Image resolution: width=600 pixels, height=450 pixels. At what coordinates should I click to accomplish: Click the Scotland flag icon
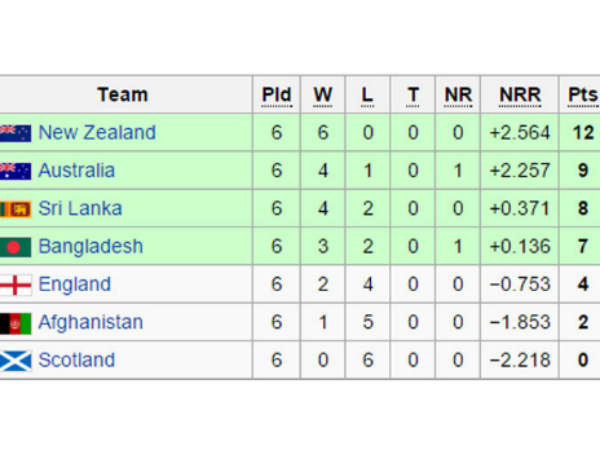click(x=16, y=361)
